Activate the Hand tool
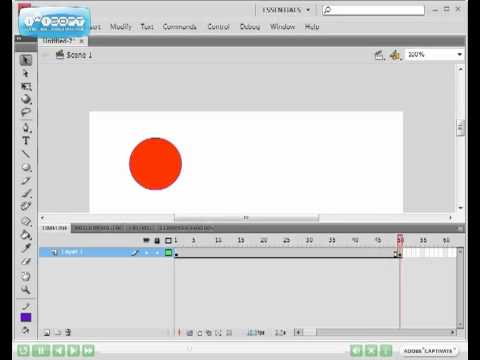 pos(26,276)
